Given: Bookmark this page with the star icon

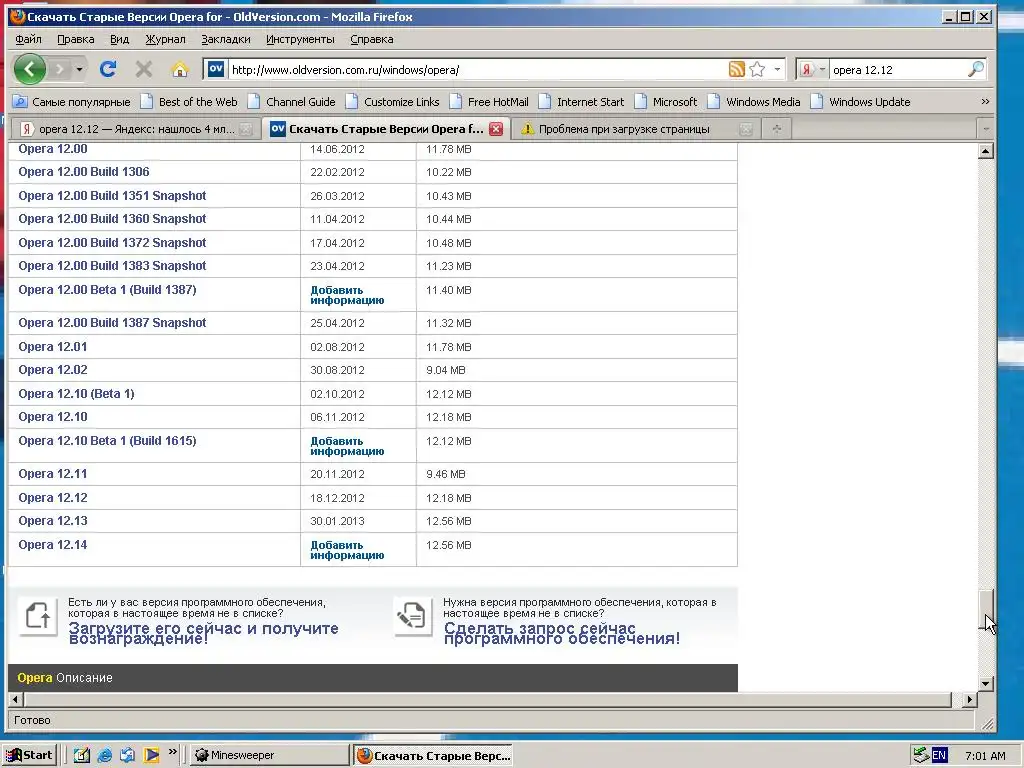Looking at the screenshot, I should (x=757, y=69).
